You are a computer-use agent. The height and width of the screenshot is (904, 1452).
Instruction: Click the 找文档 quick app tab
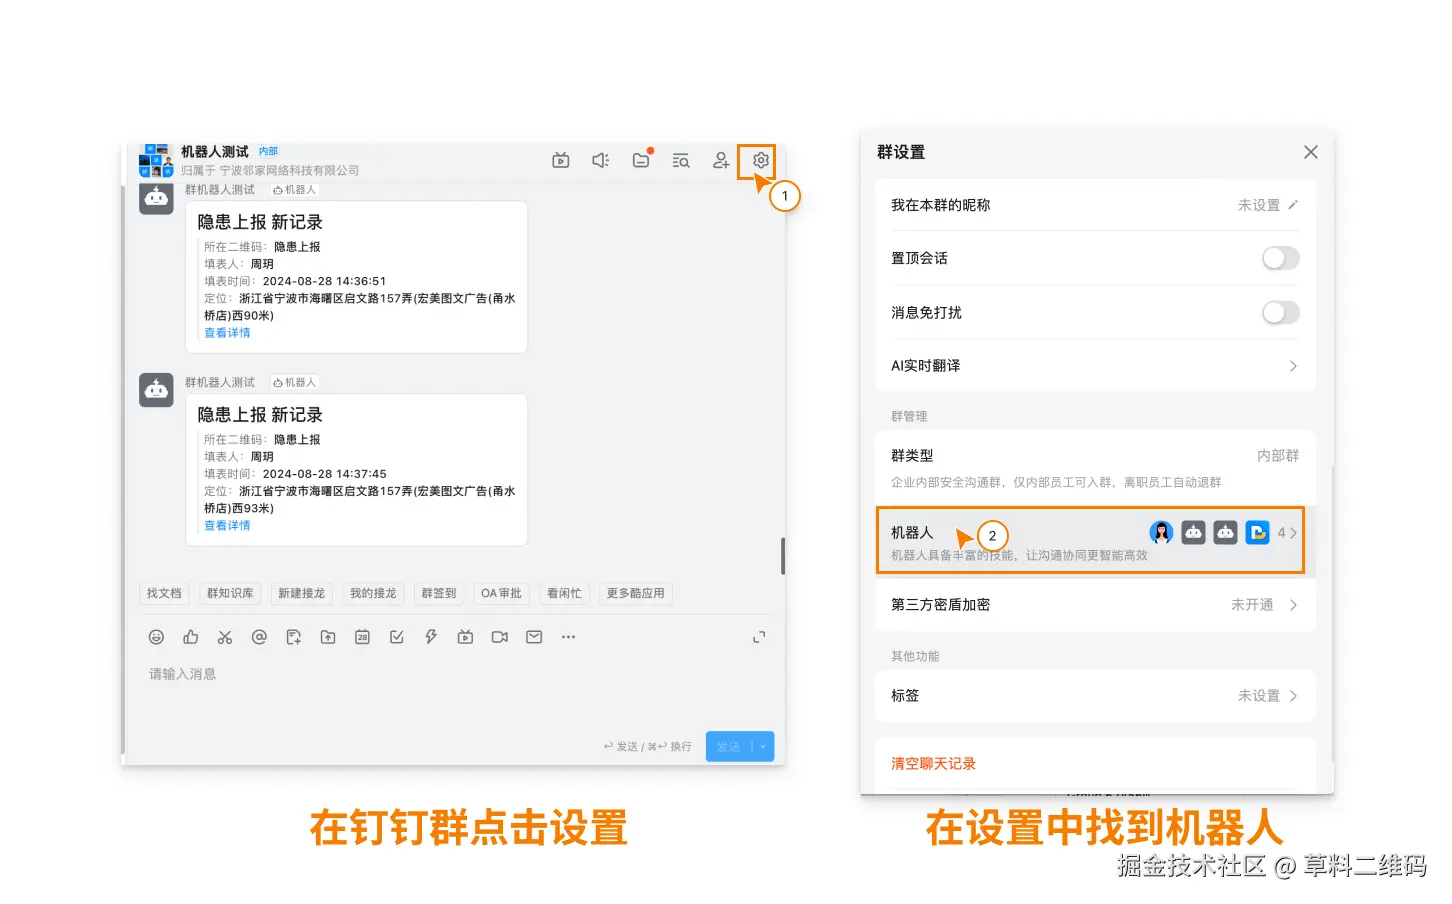tap(164, 593)
